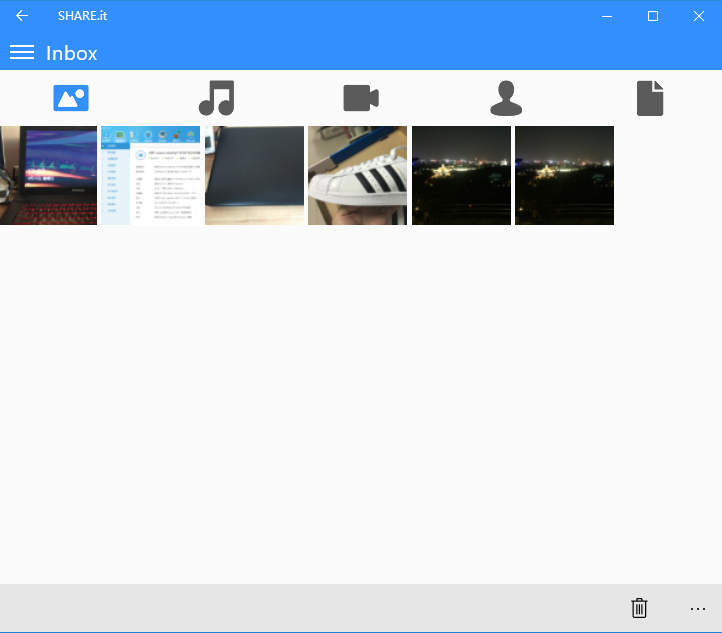Open the first night cityscape photo
Viewport: 722px width, 633px height.
pyautogui.click(x=461, y=175)
